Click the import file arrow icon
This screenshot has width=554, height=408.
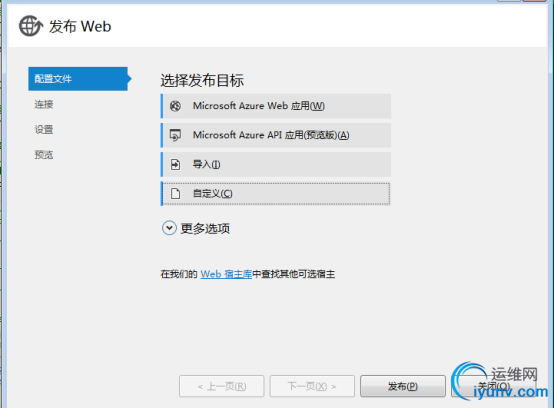point(175,164)
